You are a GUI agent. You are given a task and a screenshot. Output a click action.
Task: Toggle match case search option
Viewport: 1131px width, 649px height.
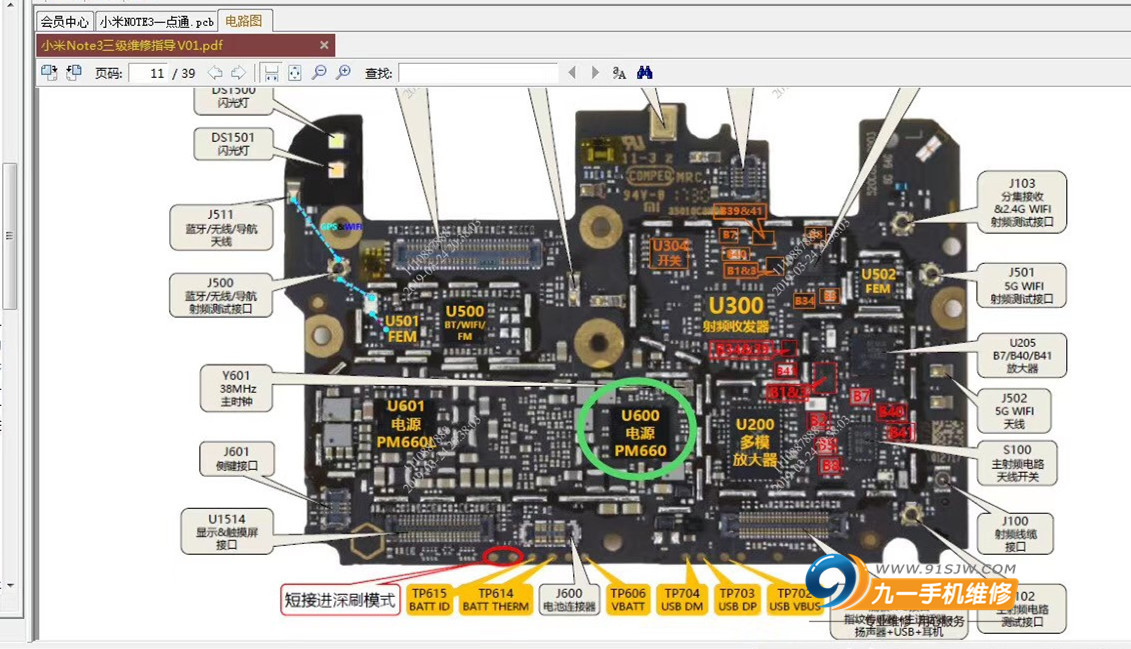tap(619, 72)
